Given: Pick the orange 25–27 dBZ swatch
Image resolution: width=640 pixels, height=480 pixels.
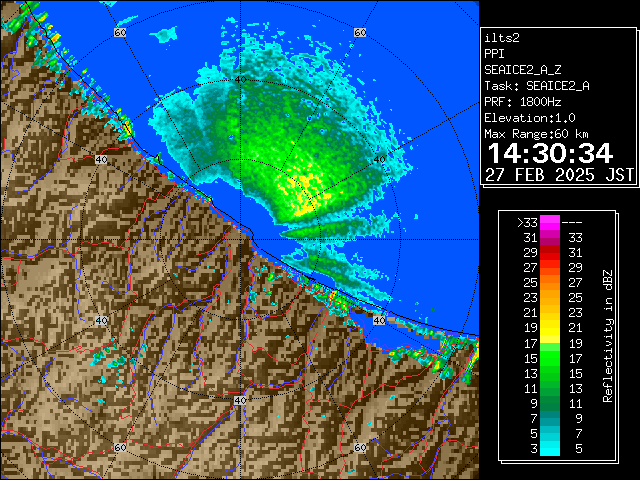Looking at the screenshot, I should click(x=550, y=283).
